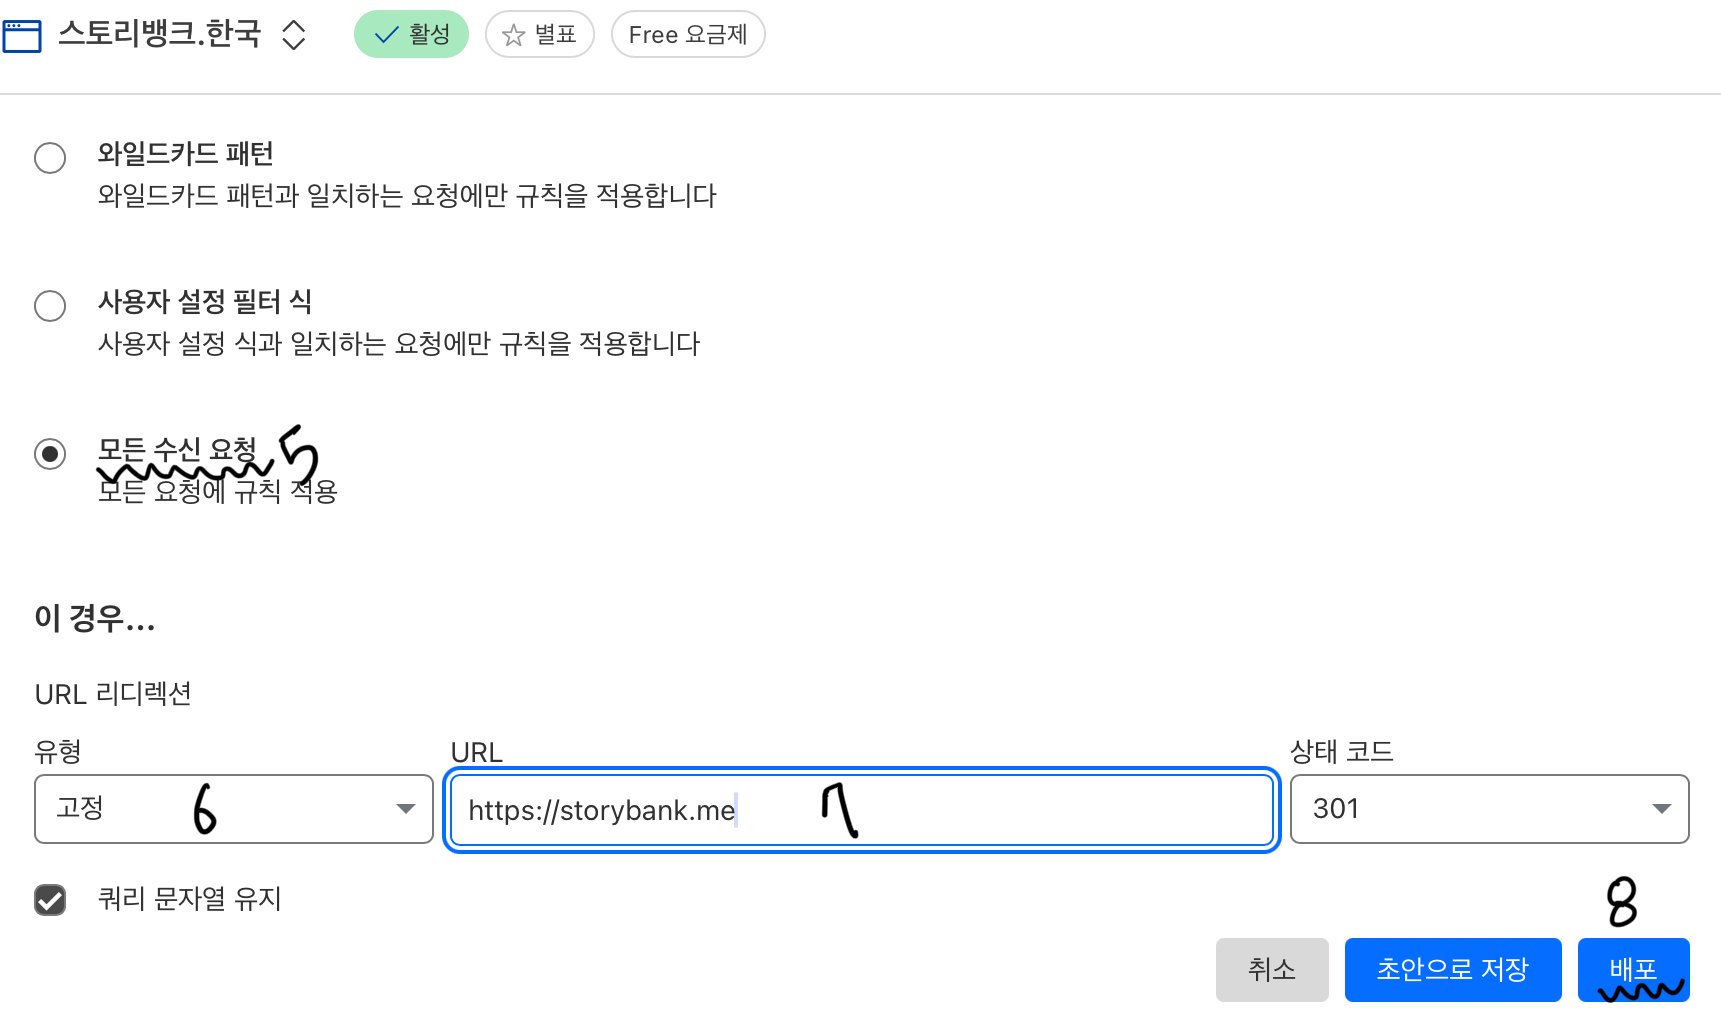Click the arrow of 301 status dropdown

click(x=1661, y=808)
